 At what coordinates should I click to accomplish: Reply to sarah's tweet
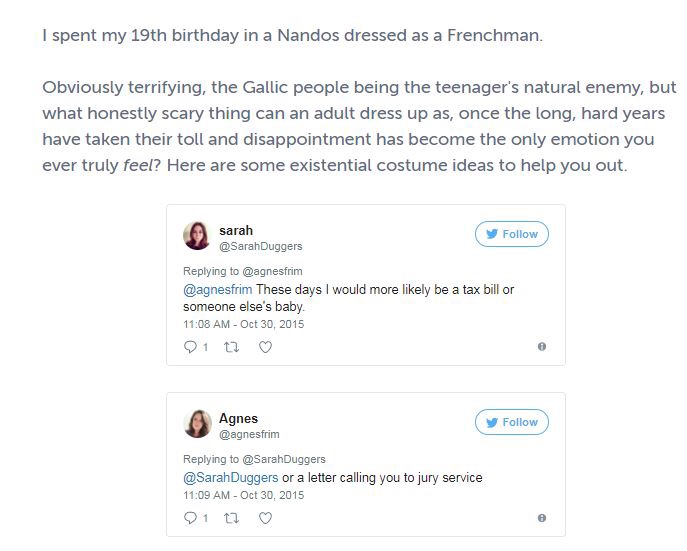pyautogui.click(x=191, y=347)
